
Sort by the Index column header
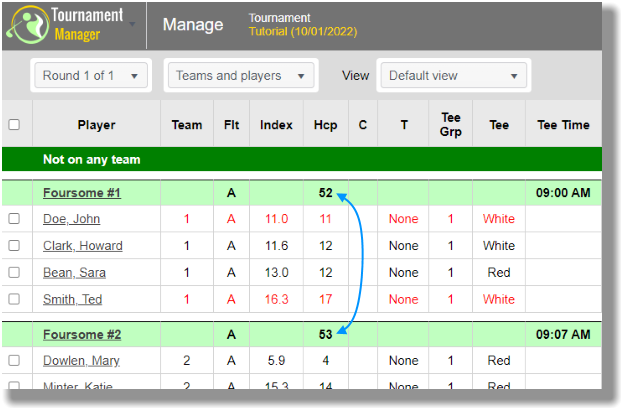(x=276, y=125)
